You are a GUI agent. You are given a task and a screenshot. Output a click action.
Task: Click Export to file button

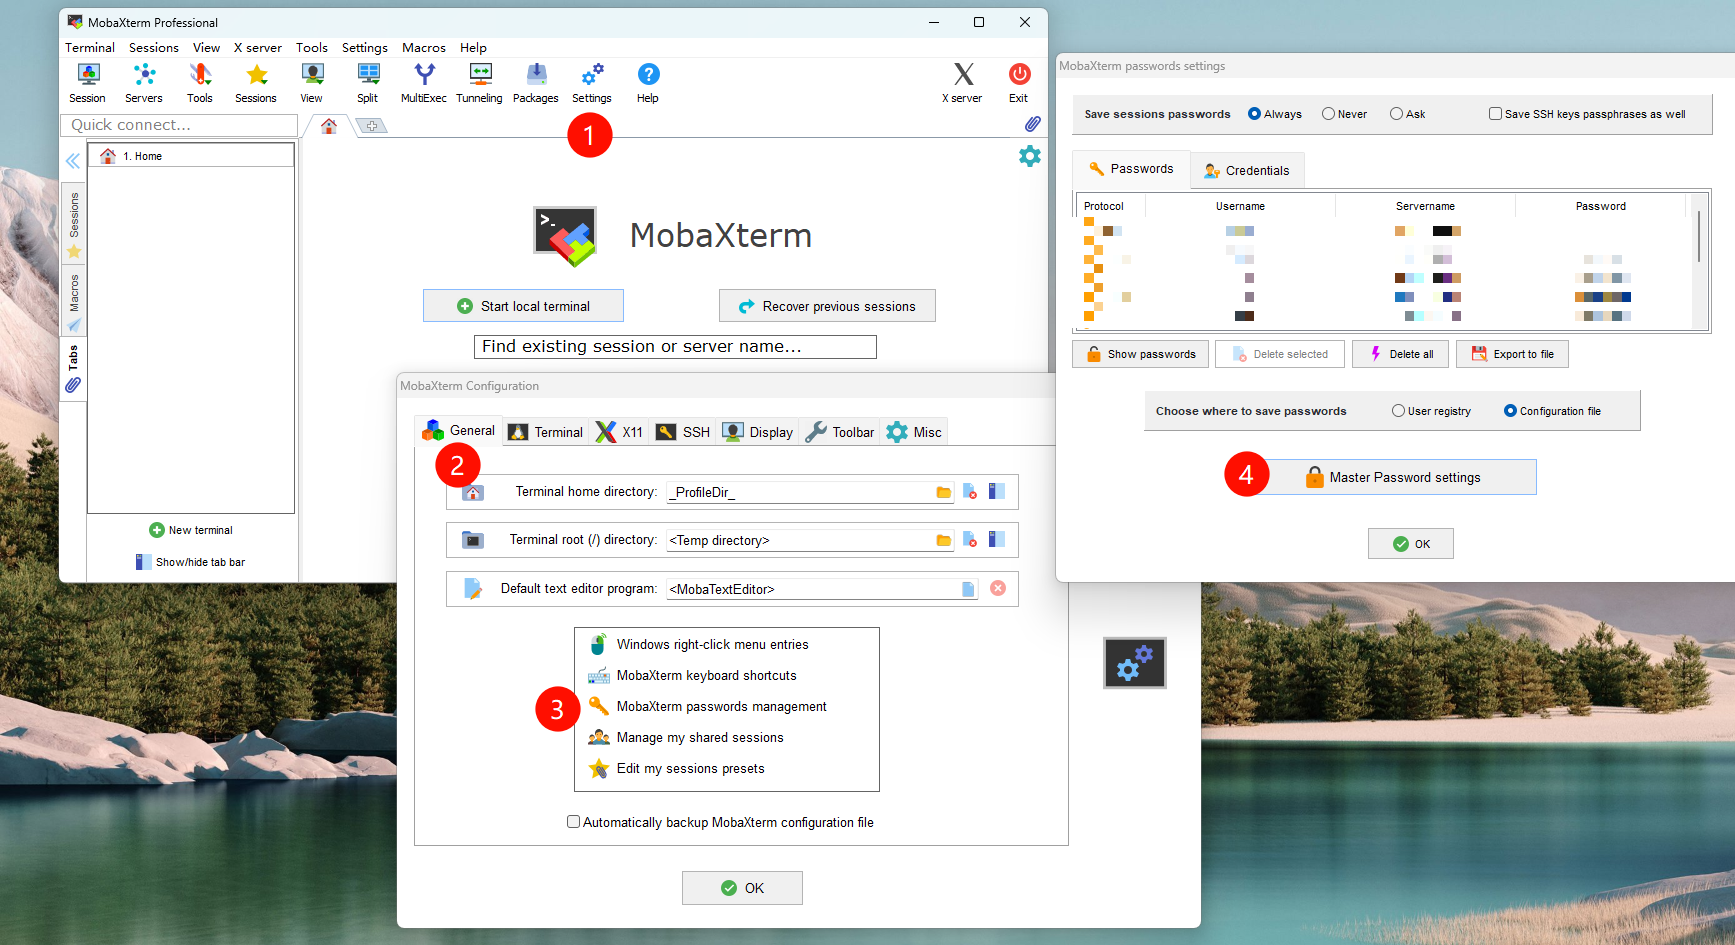tap(1512, 354)
